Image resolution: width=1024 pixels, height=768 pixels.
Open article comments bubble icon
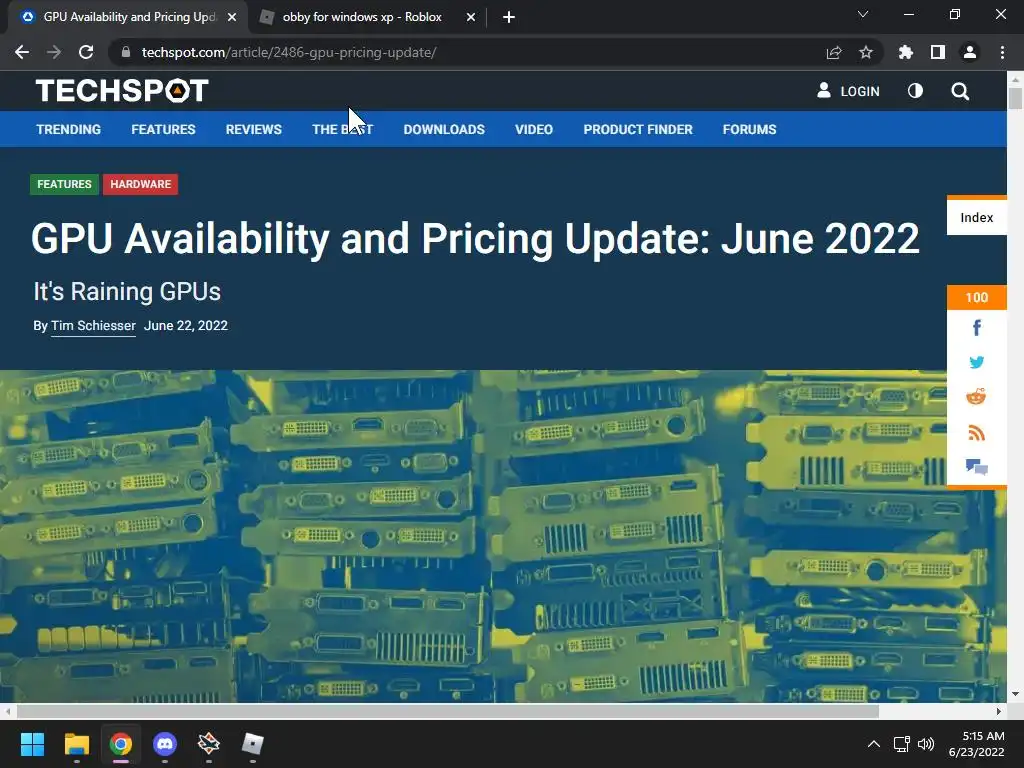point(977,467)
